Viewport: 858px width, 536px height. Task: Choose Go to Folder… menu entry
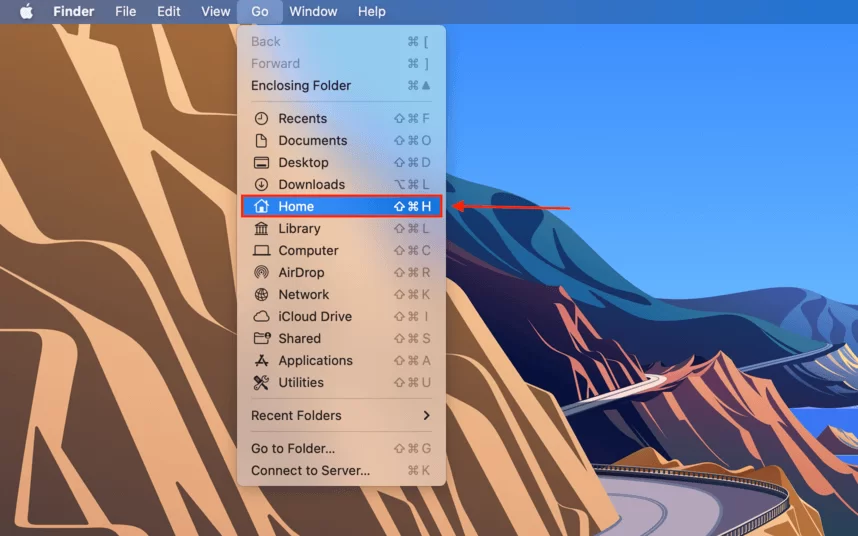(341, 448)
